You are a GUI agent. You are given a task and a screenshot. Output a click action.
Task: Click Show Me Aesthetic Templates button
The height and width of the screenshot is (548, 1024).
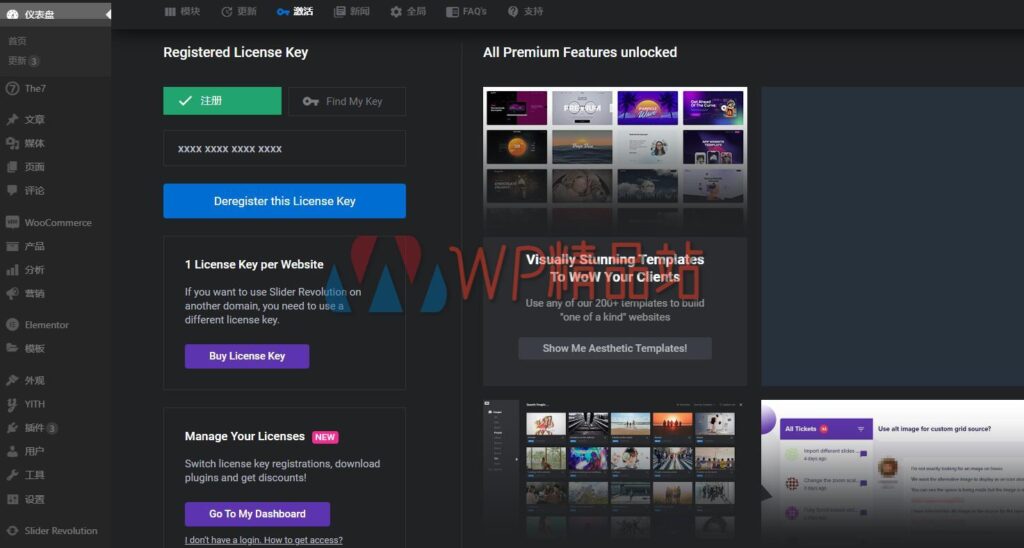(615, 348)
